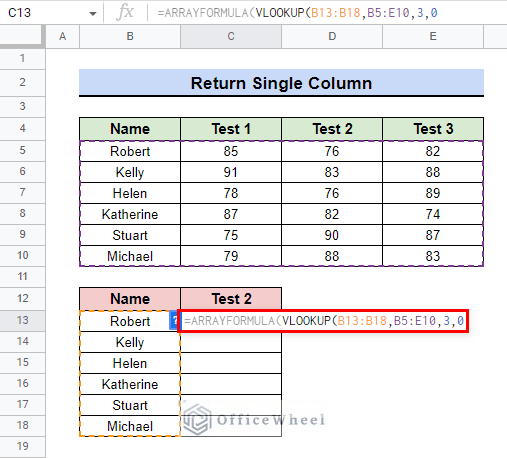Click the Test 2 header in row 4

(x=332, y=129)
